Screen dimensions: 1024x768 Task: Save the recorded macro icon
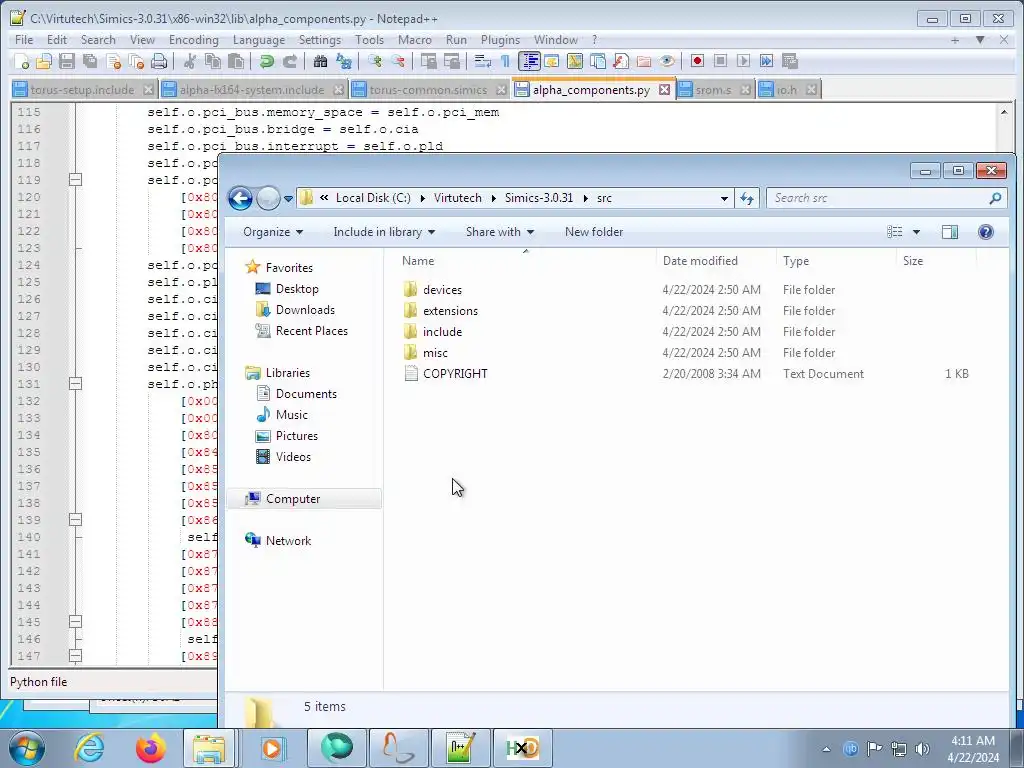[790, 61]
